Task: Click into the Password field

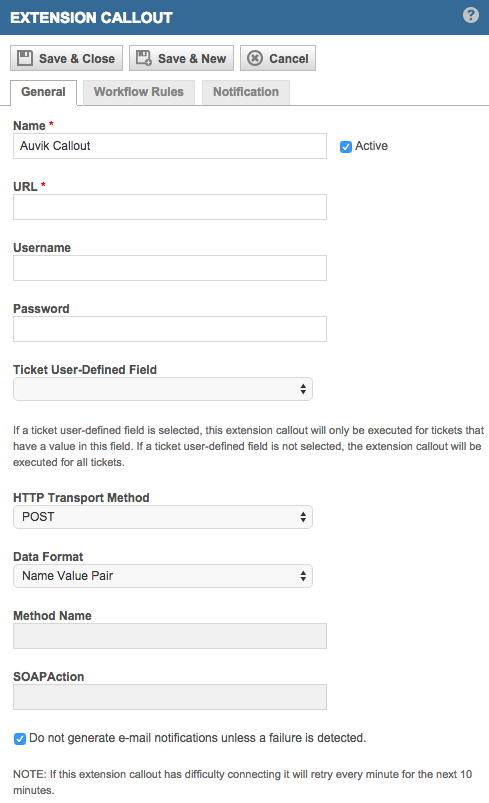Action: coord(170,329)
